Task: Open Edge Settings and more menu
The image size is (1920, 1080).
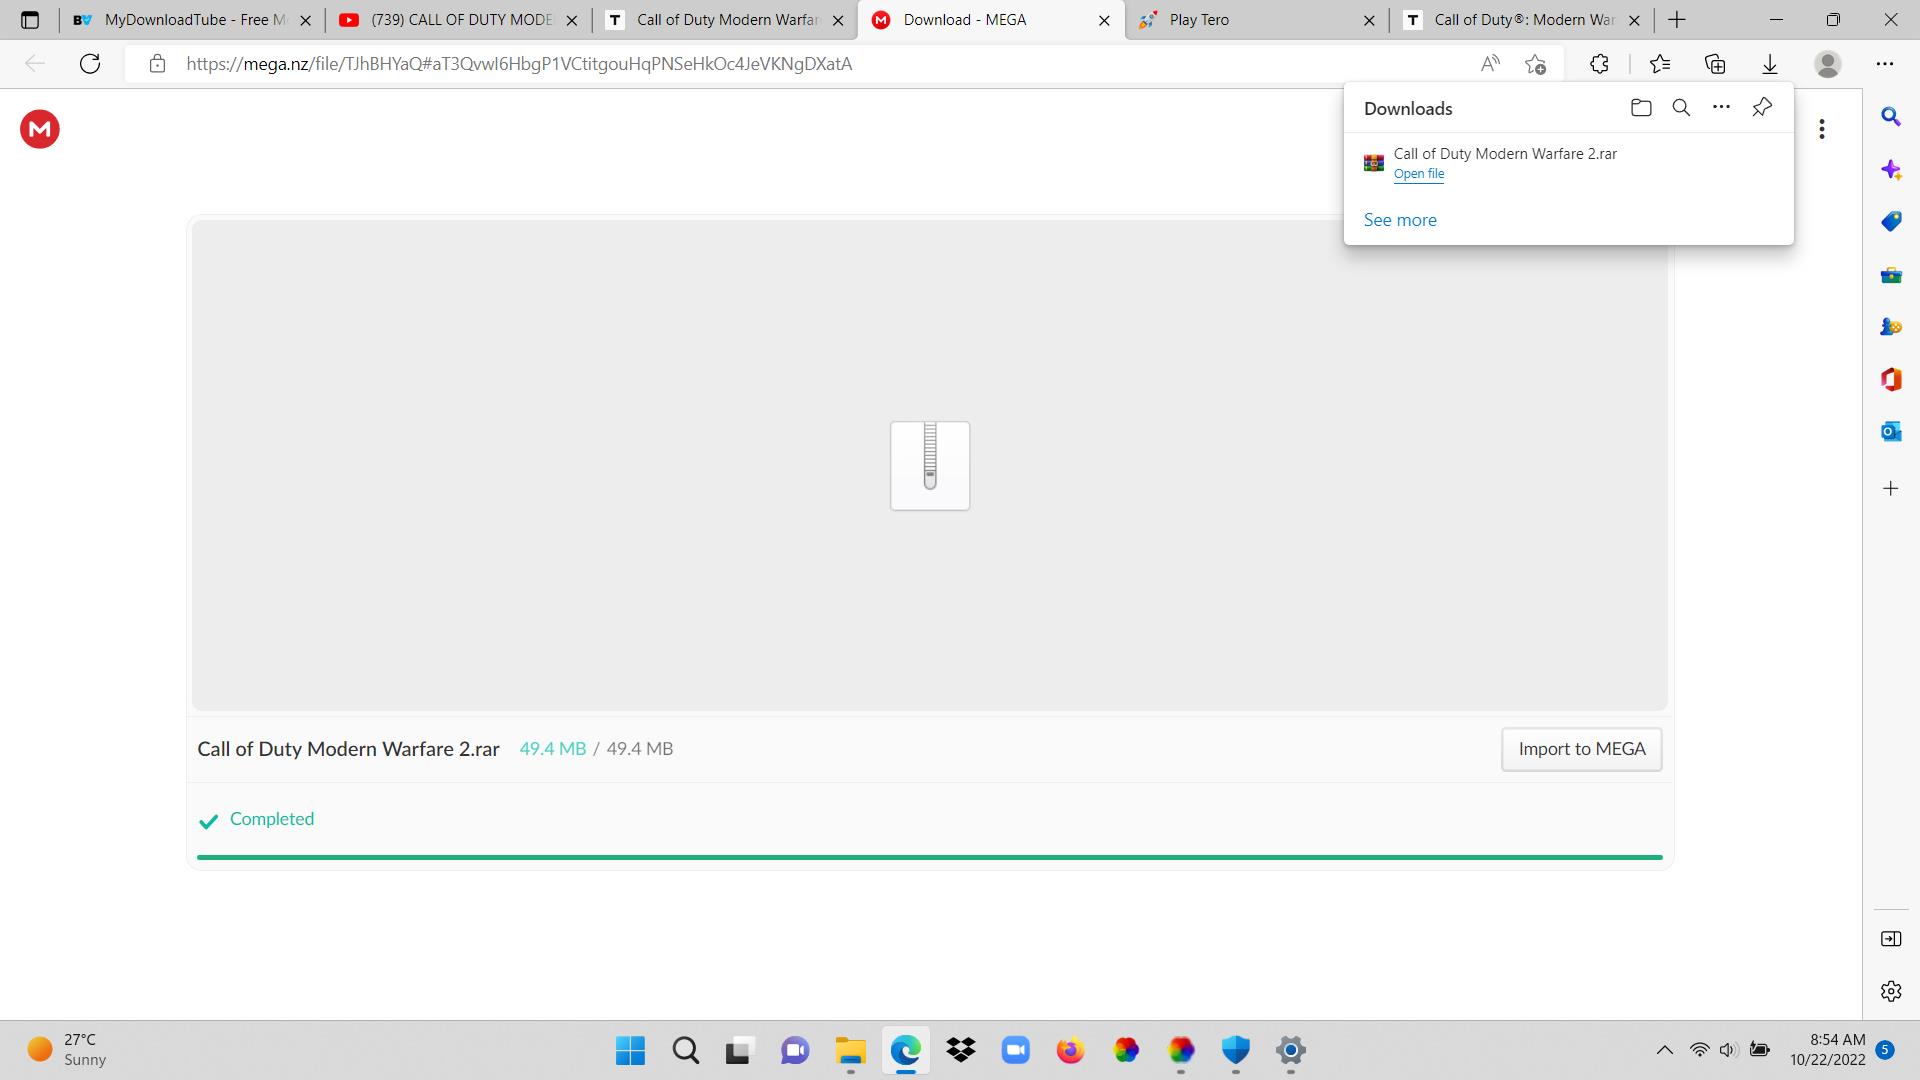Action: click(1885, 64)
